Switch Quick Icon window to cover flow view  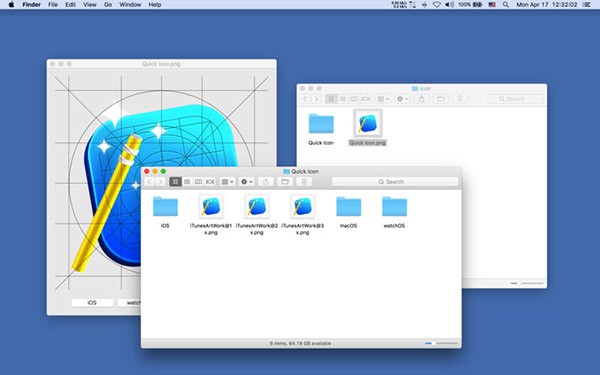(x=210, y=181)
